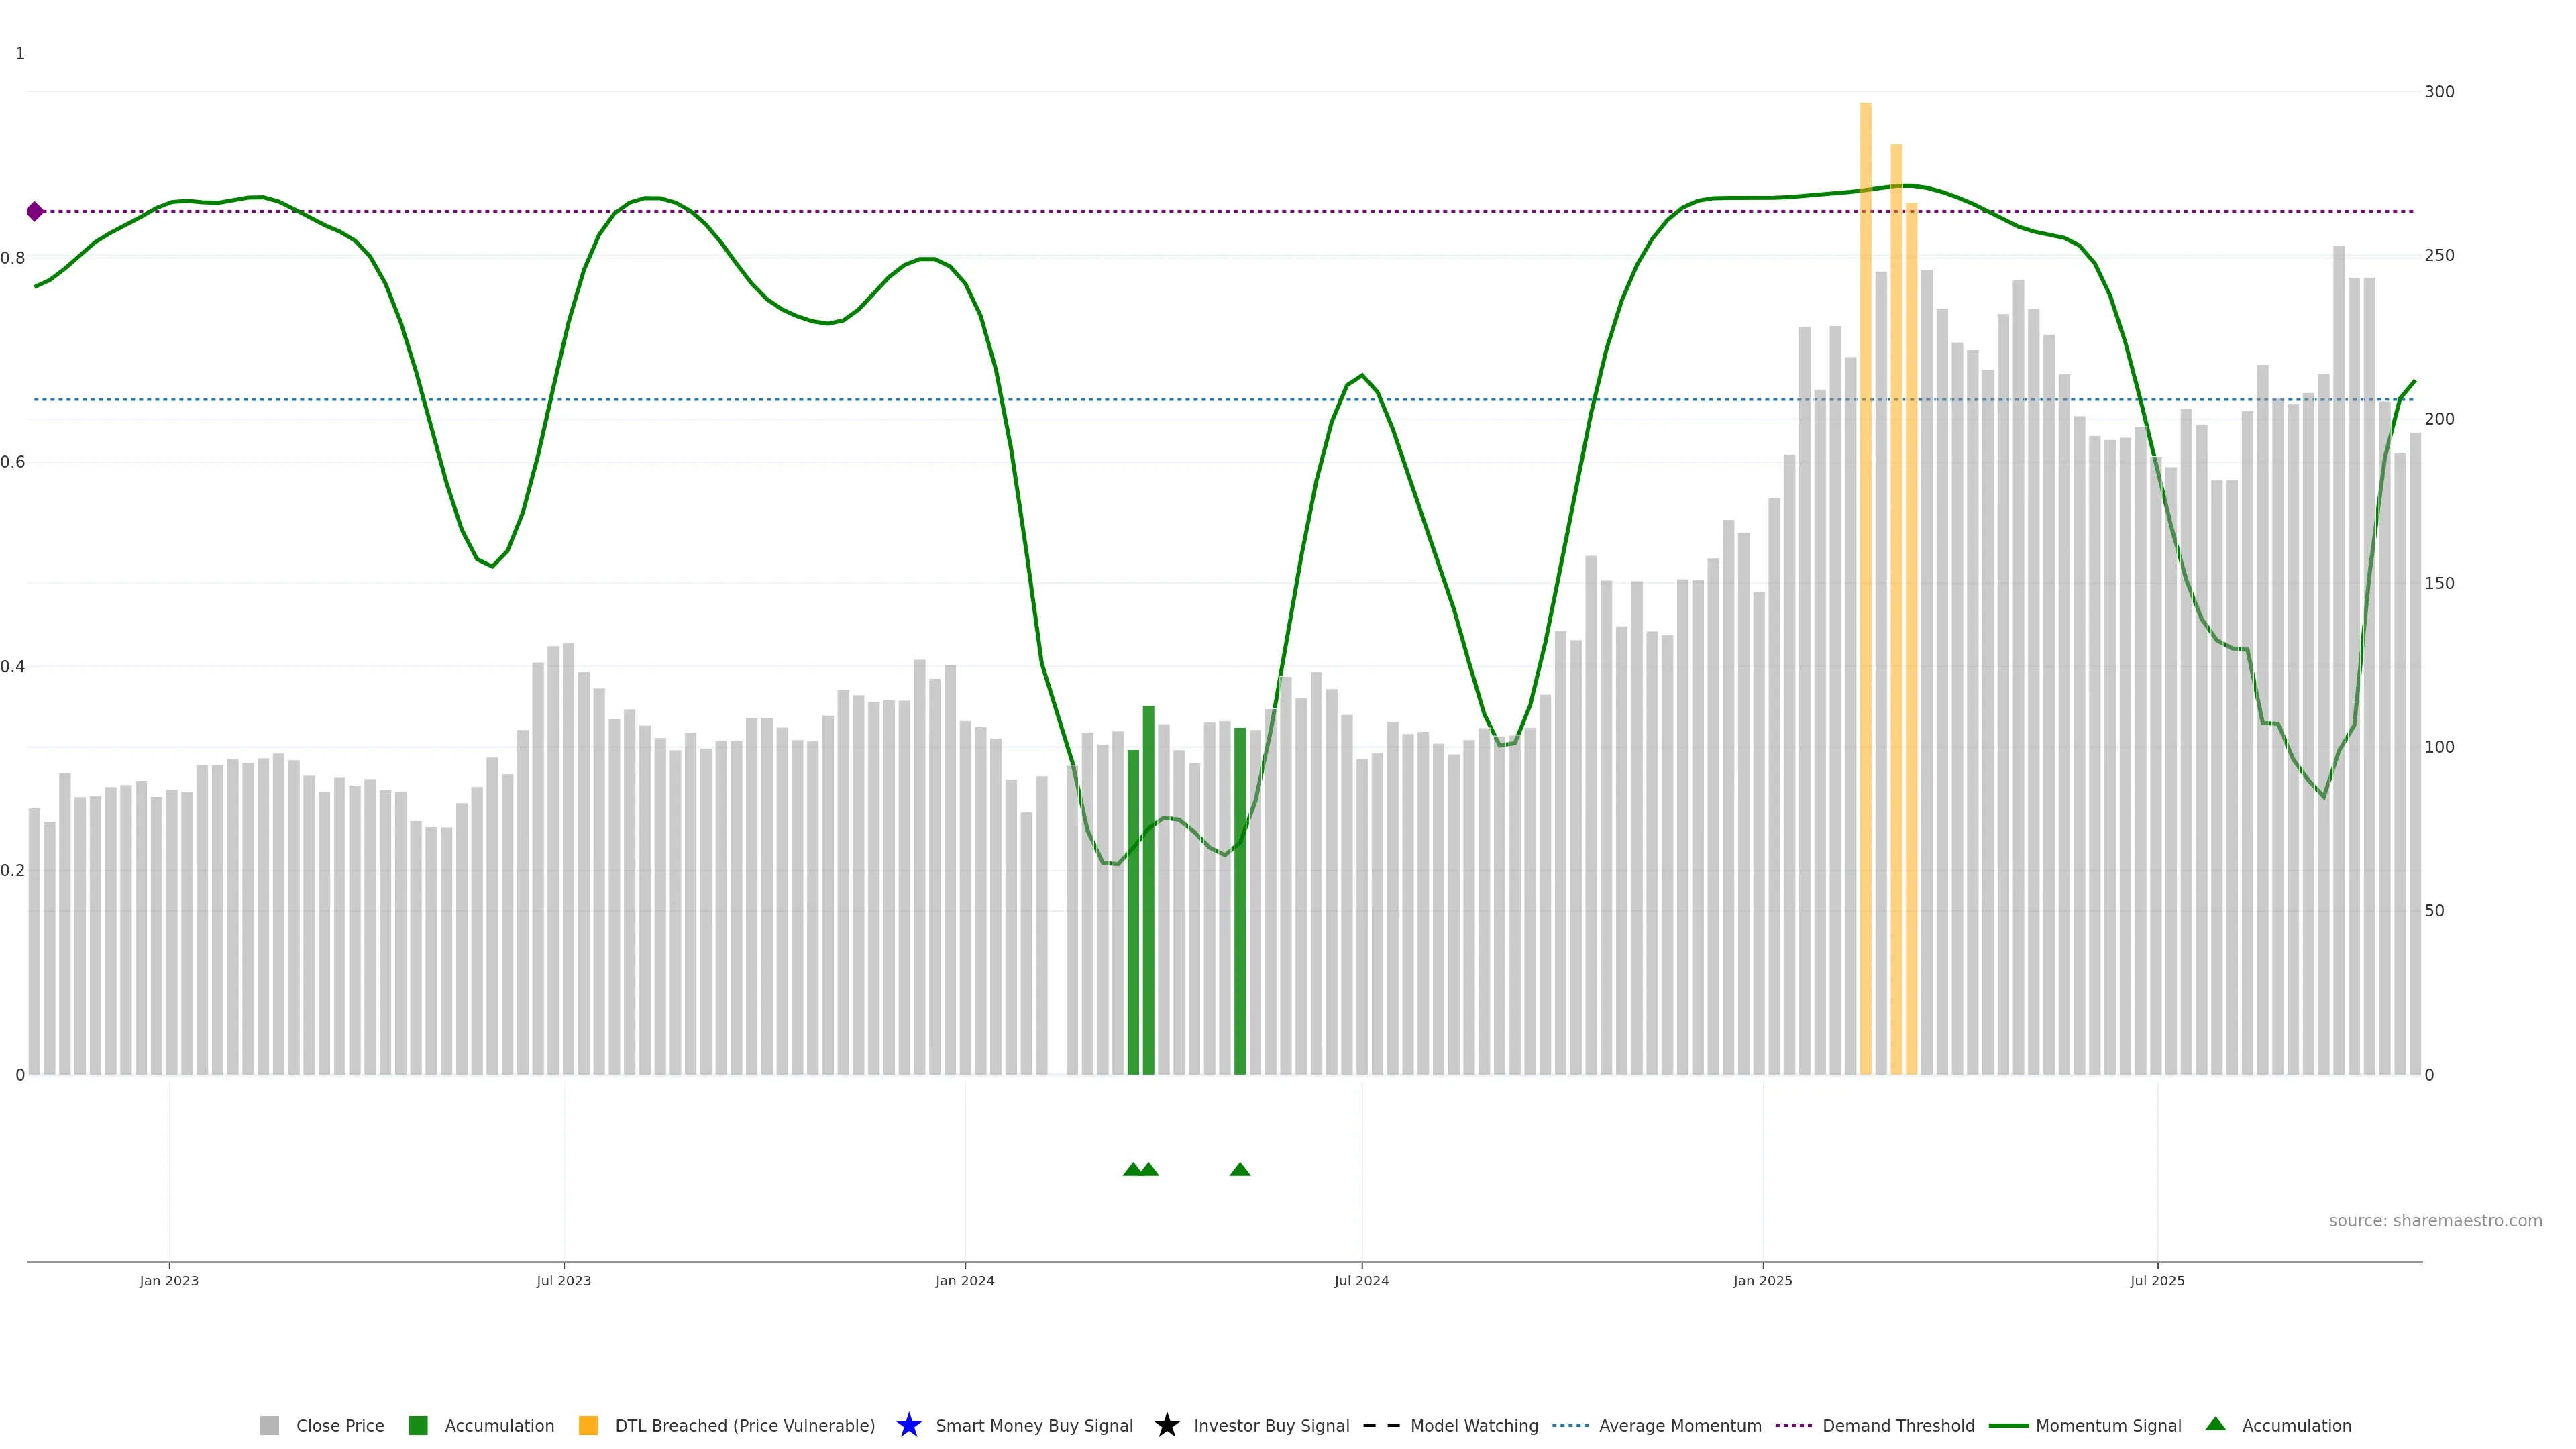This screenshot has width=2576, height=1449.
Task: Click the source sharemaestro.com text
Action: coord(2435,1220)
